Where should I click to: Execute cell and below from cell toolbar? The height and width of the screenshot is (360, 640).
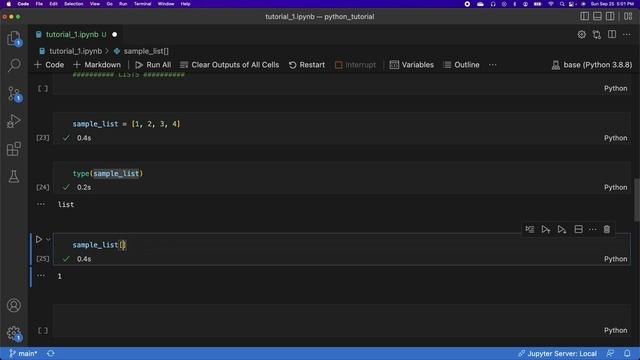(562, 229)
